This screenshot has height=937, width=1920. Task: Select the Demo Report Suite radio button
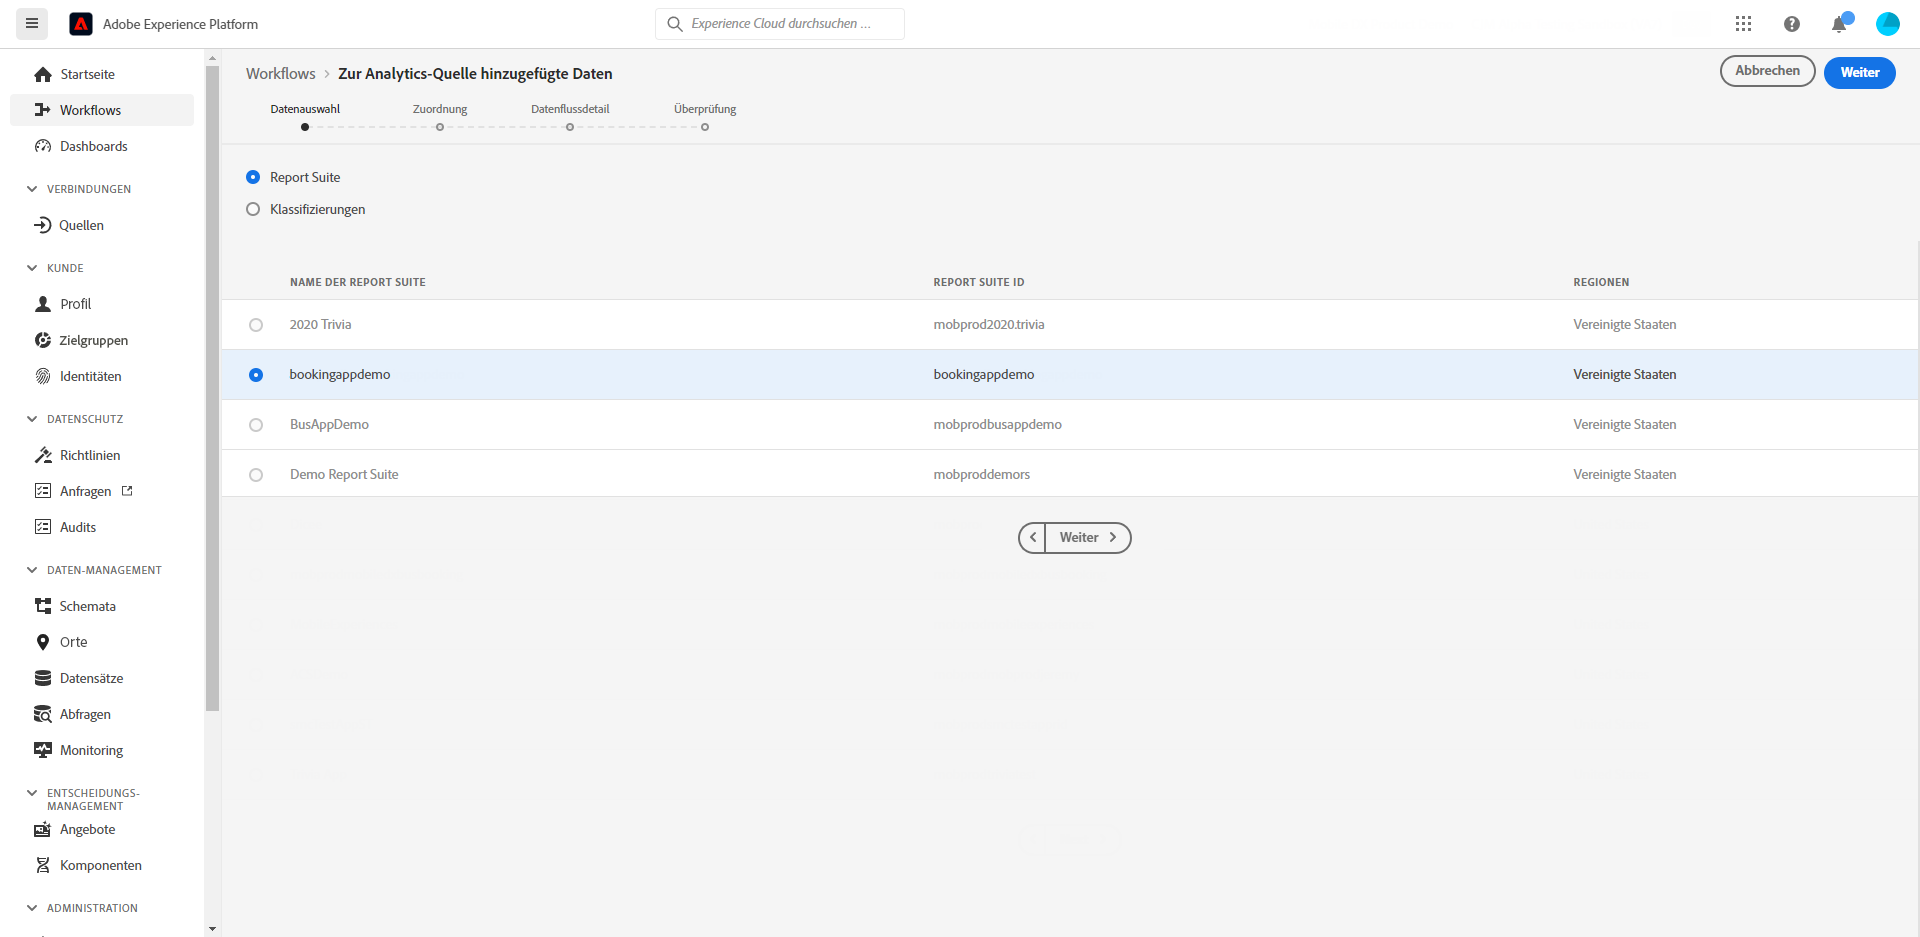pos(256,475)
